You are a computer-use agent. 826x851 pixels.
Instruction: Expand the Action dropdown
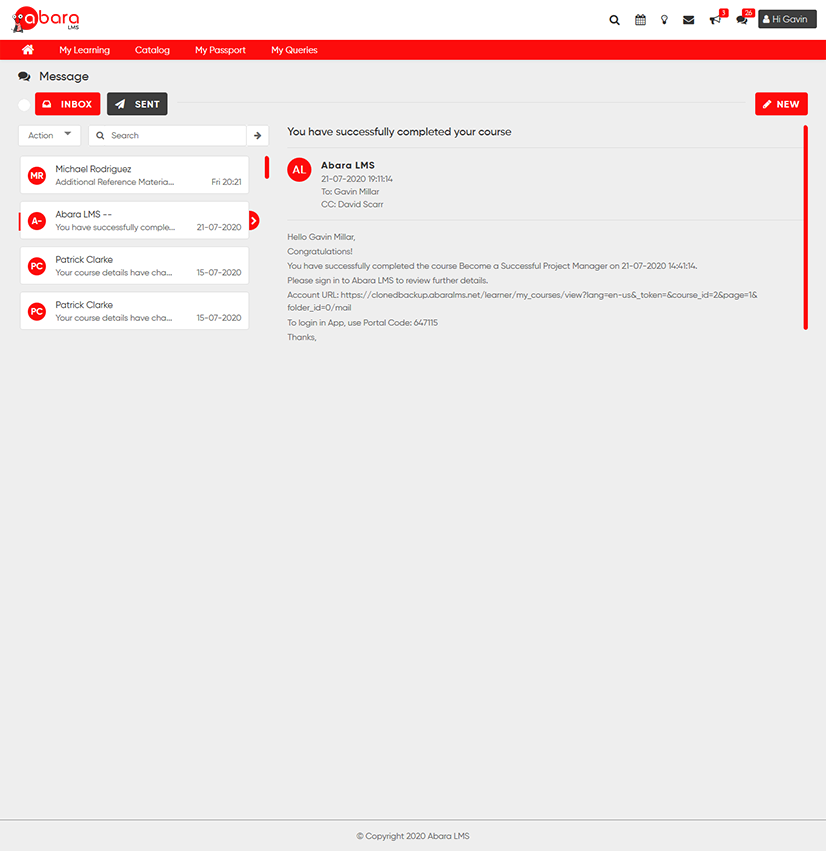click(49, 135)
